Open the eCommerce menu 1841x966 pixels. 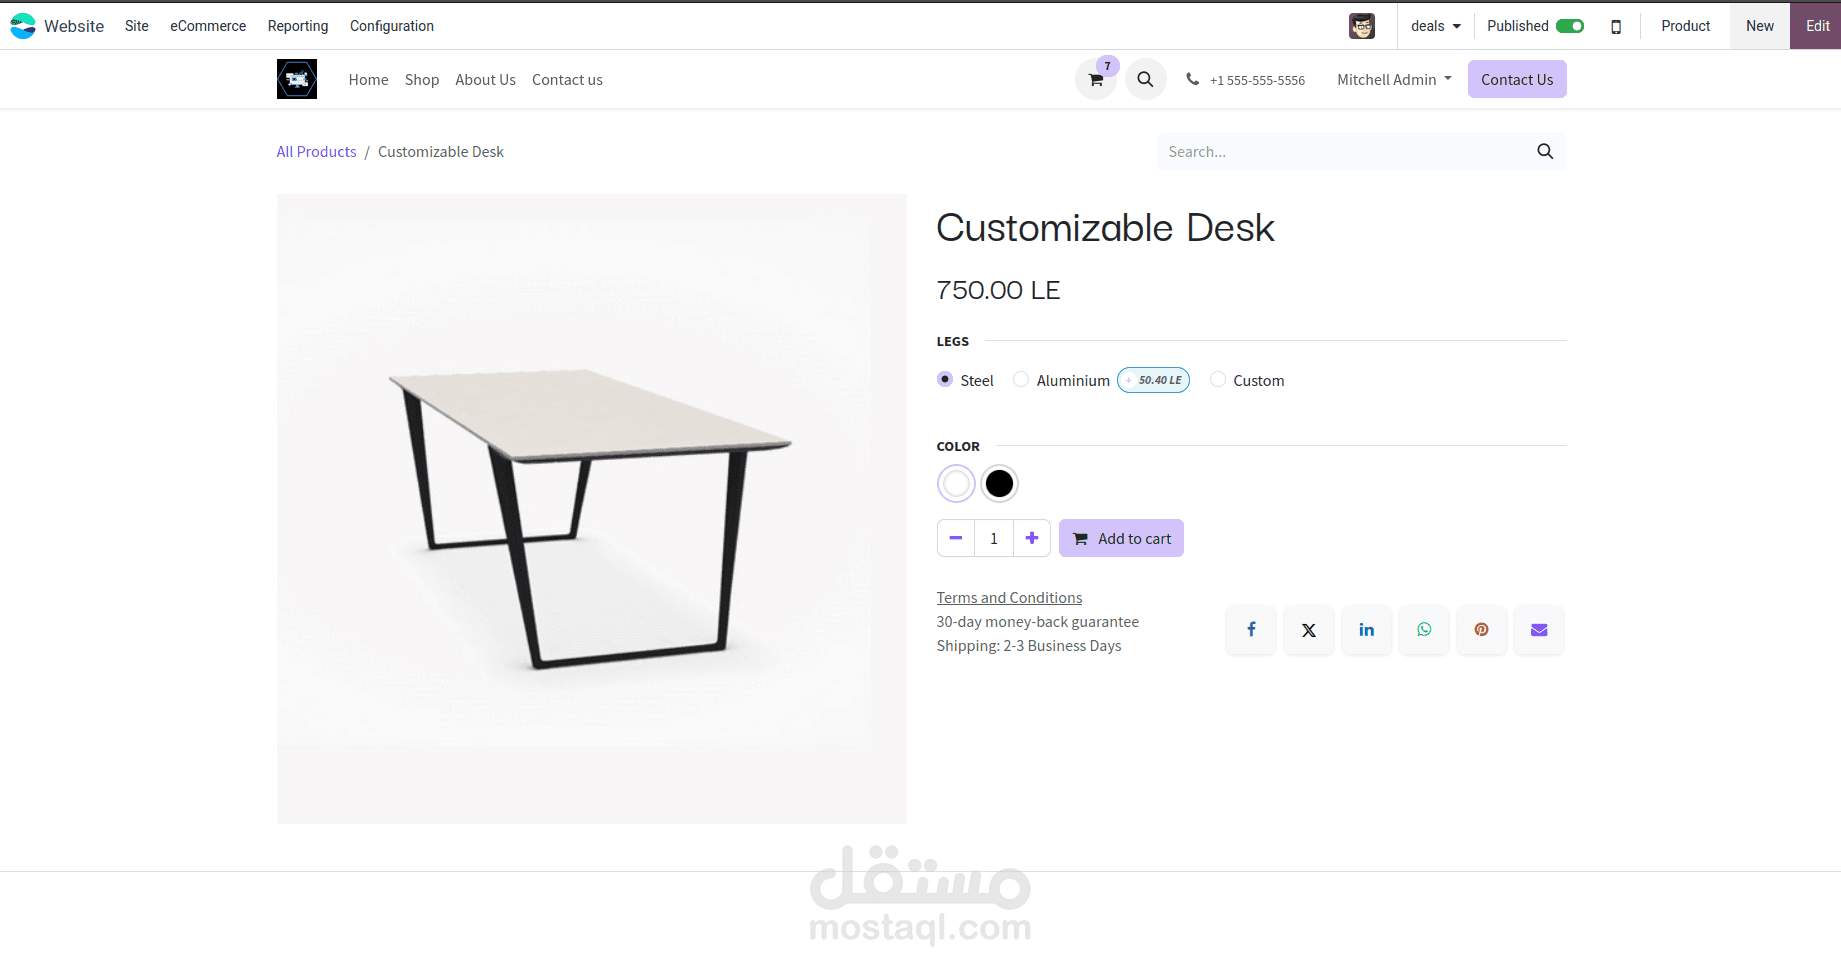tap(208, 26)
